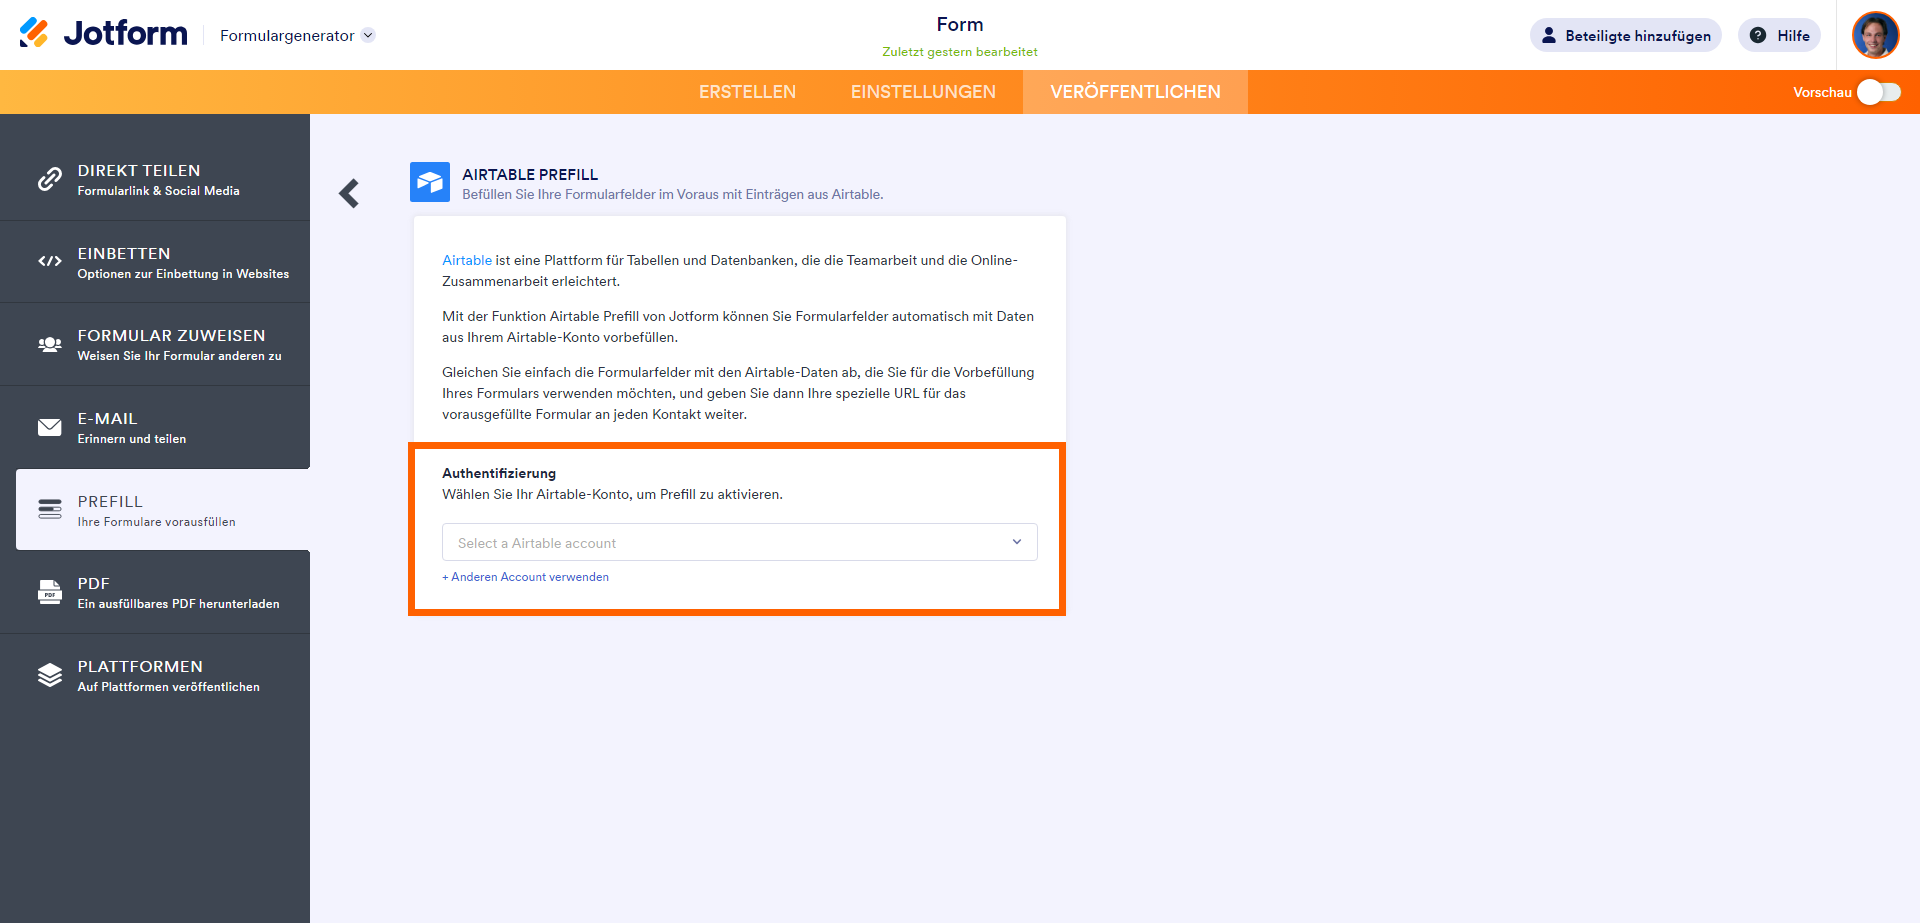
Task: Open the EINSTELLUNGEN tab
Action: point(923,92)
